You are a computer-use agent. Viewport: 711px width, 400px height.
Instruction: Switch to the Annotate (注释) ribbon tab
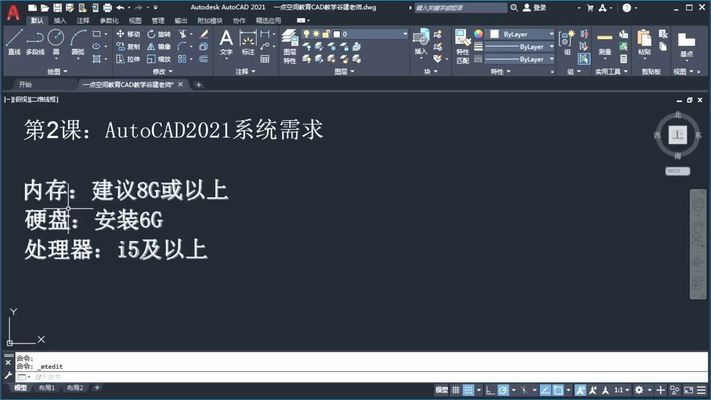click(x=83, y=20)
